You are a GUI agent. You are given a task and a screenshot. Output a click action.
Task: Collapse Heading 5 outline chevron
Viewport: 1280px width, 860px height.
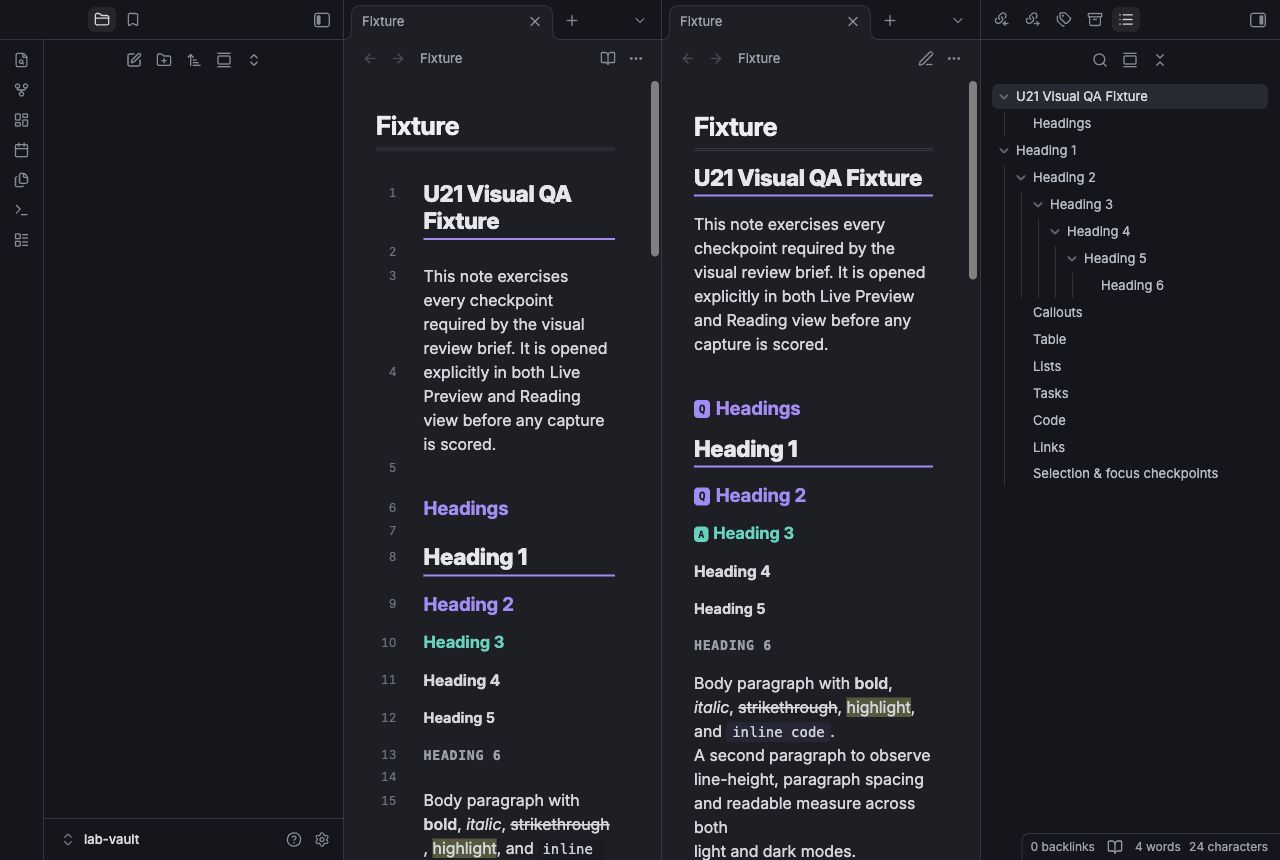(1071, 259)
